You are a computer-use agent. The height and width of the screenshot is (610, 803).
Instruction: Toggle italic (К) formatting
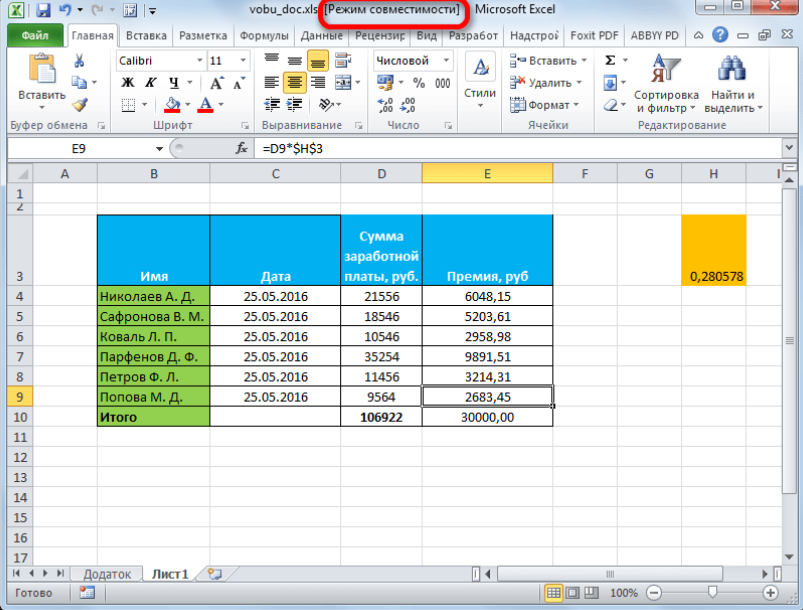point(151,83)
